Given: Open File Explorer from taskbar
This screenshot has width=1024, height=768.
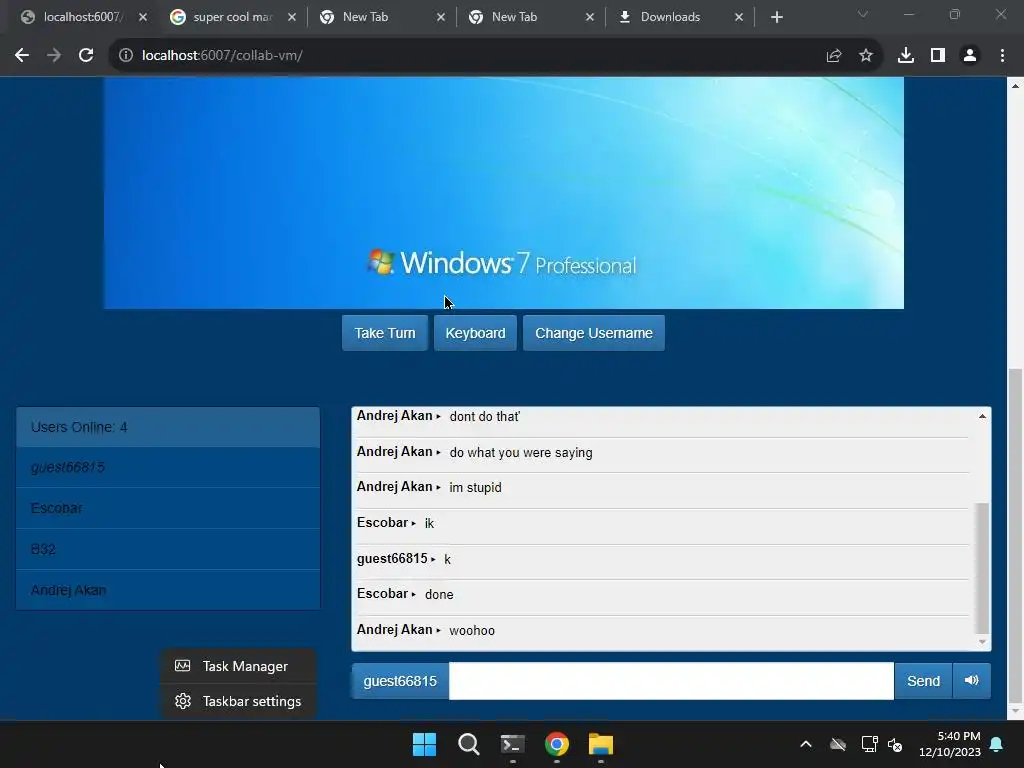Looking at the screenshot, I should coord(601,744).
